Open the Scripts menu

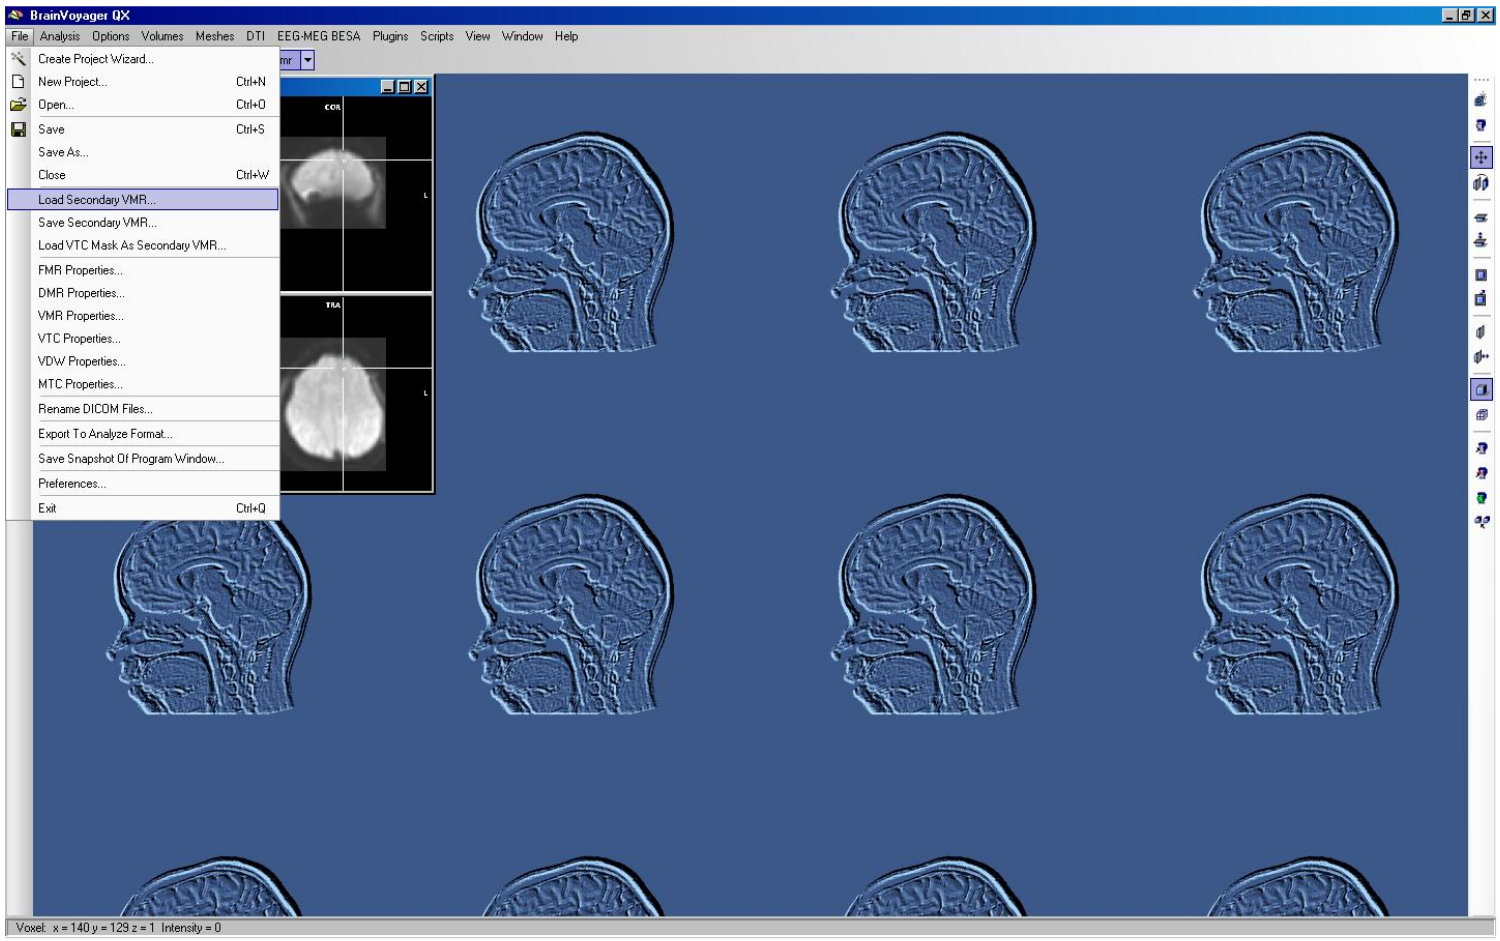437,36
